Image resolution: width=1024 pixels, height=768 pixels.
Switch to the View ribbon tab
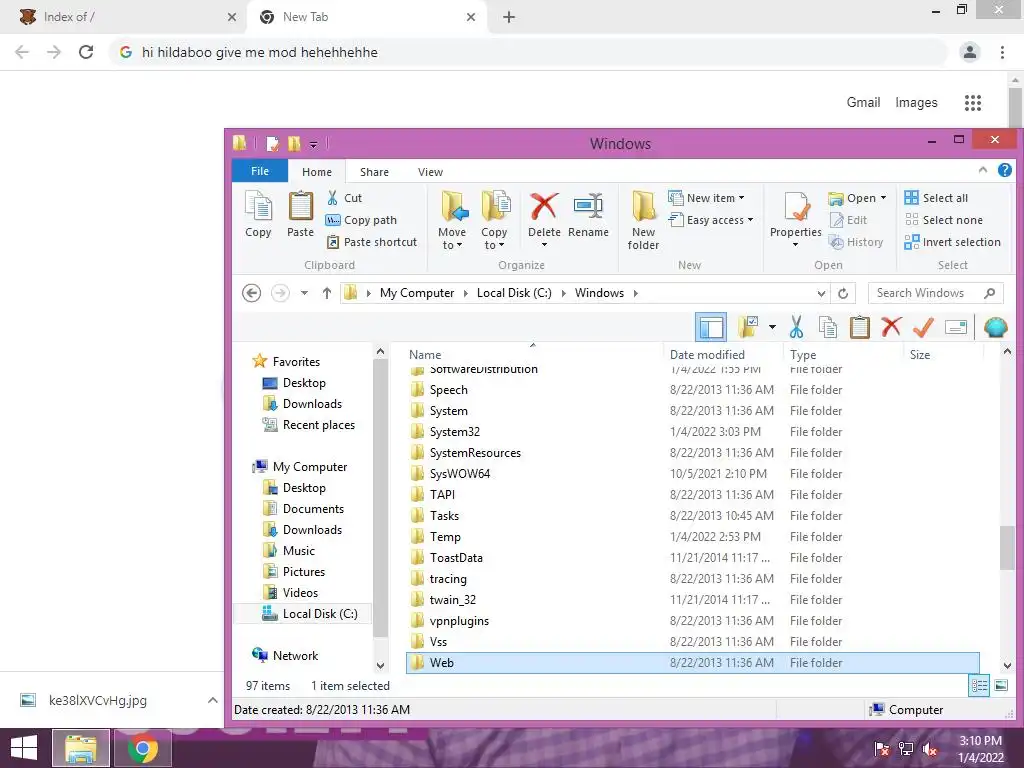pos(430,172)
